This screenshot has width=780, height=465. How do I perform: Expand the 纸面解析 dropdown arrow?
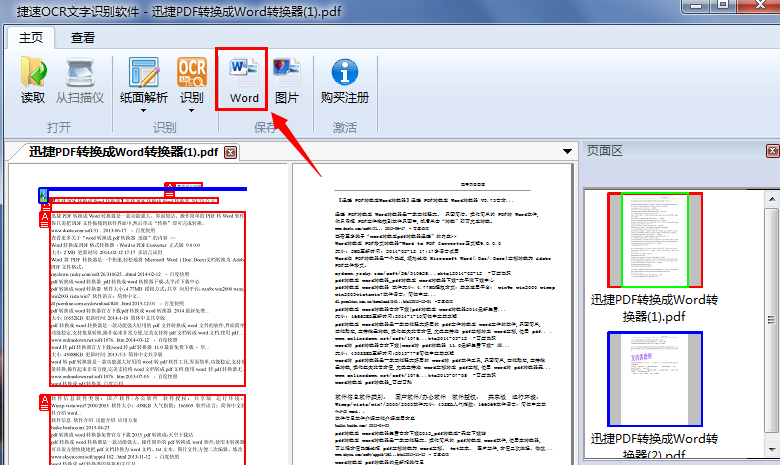144,110
